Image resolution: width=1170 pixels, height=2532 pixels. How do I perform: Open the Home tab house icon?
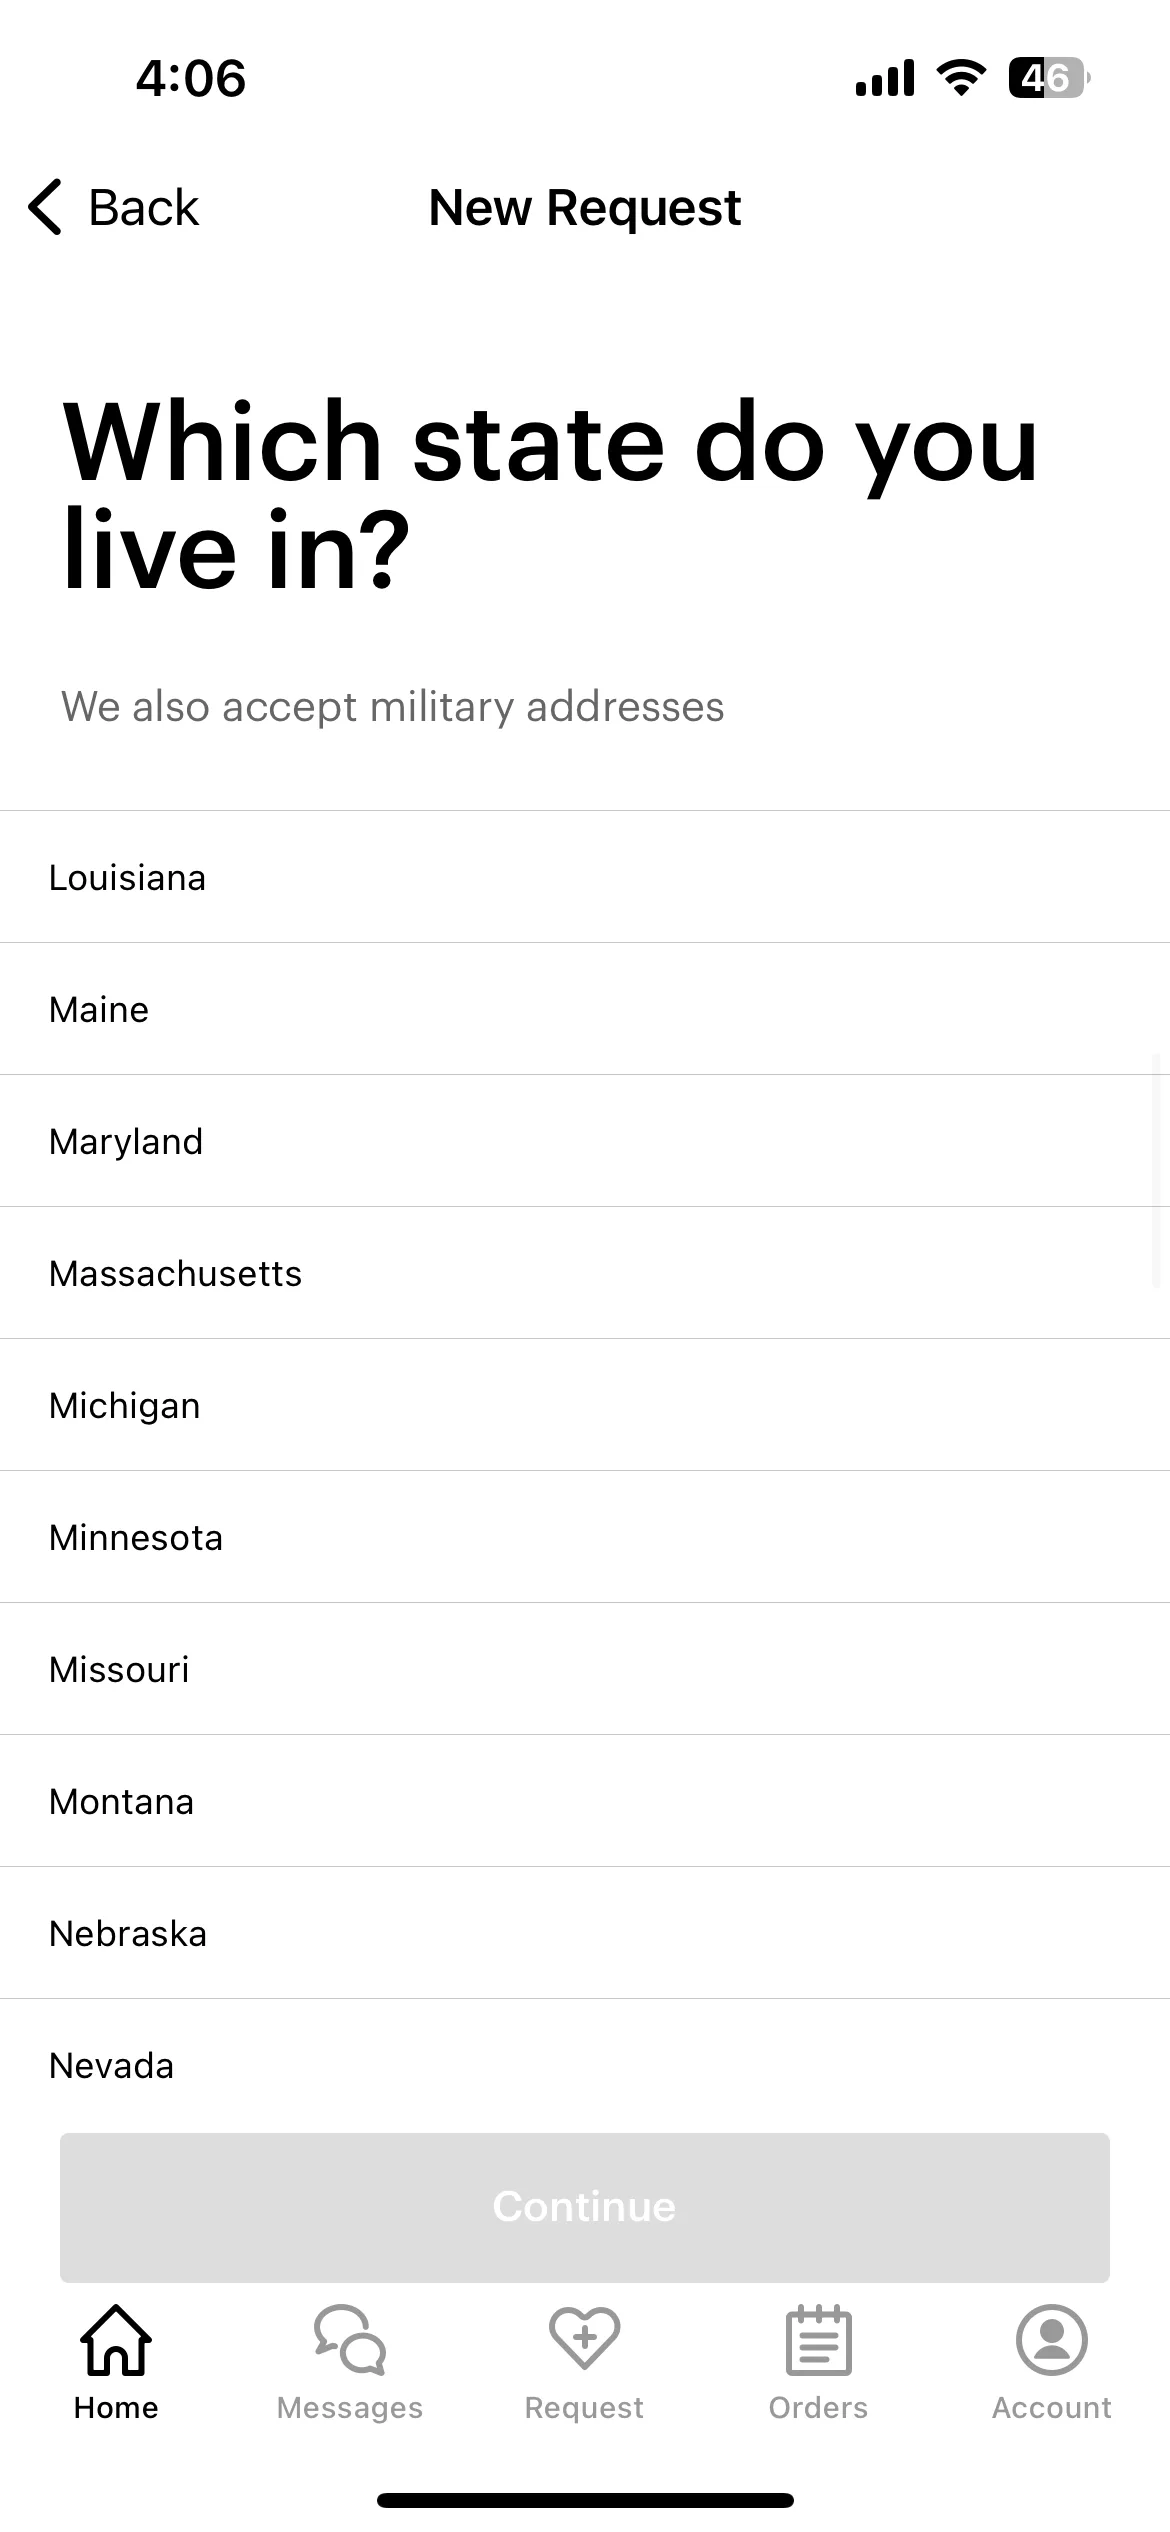[x=116, y=2340]
